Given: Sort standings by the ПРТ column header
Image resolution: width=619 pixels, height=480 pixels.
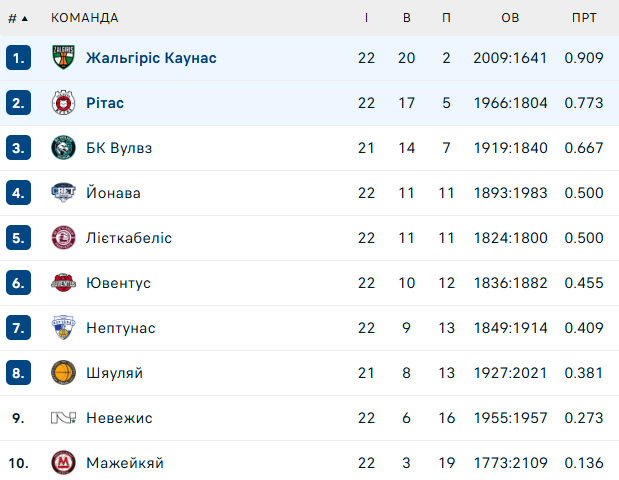Looking at the screenshot, I should pyautogui.click(x=584, y=18).
